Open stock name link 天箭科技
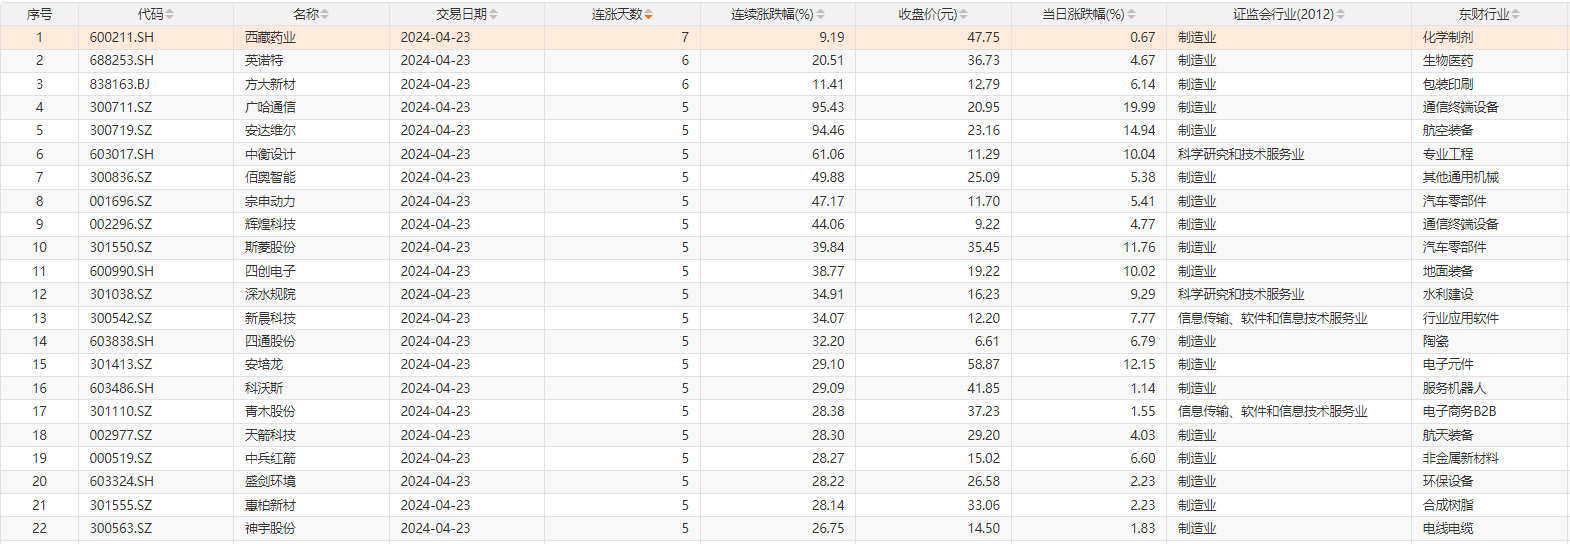This screenshot has width=1570, height=544. [x=270, y=435]
